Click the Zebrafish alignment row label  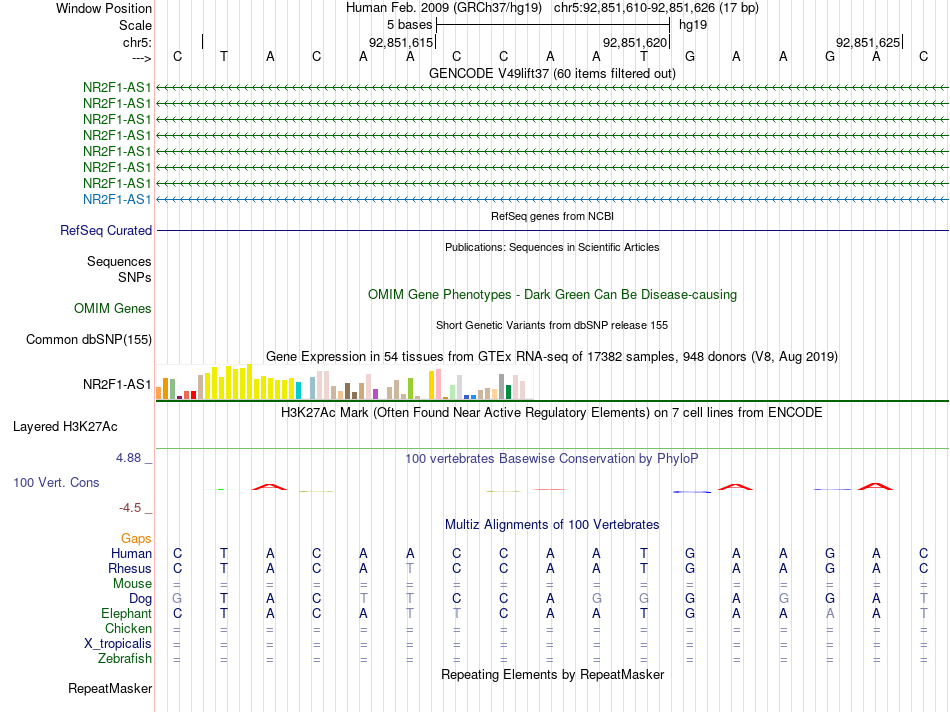[125, 658]
